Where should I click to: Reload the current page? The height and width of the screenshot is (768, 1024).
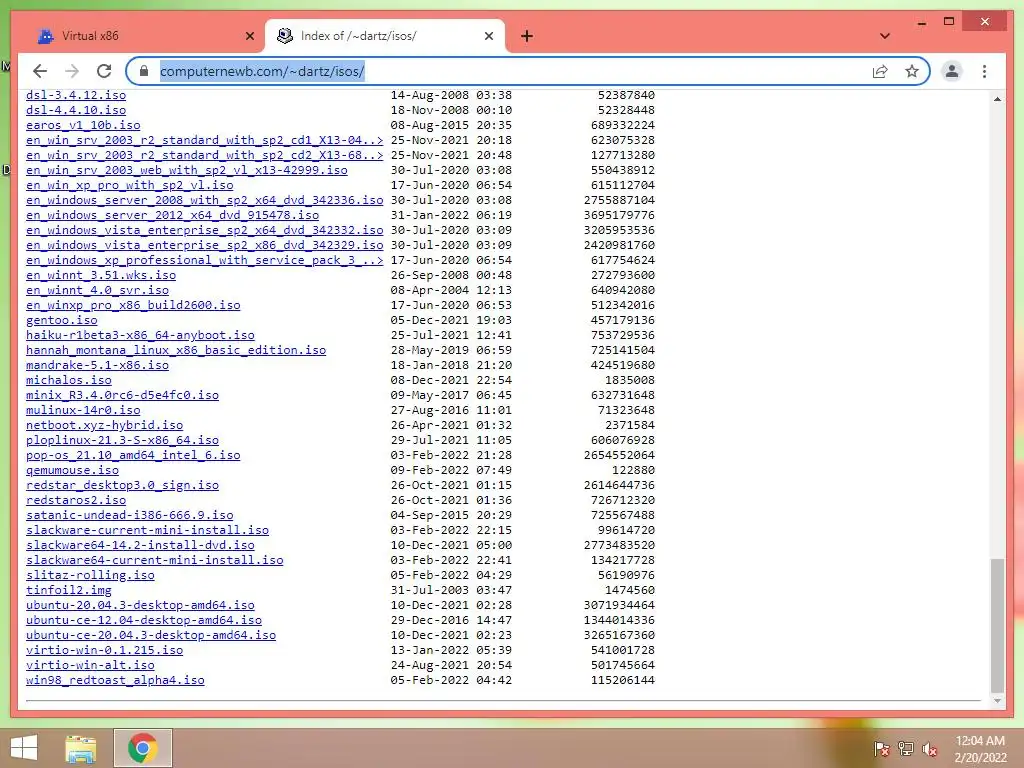point(104,71)
